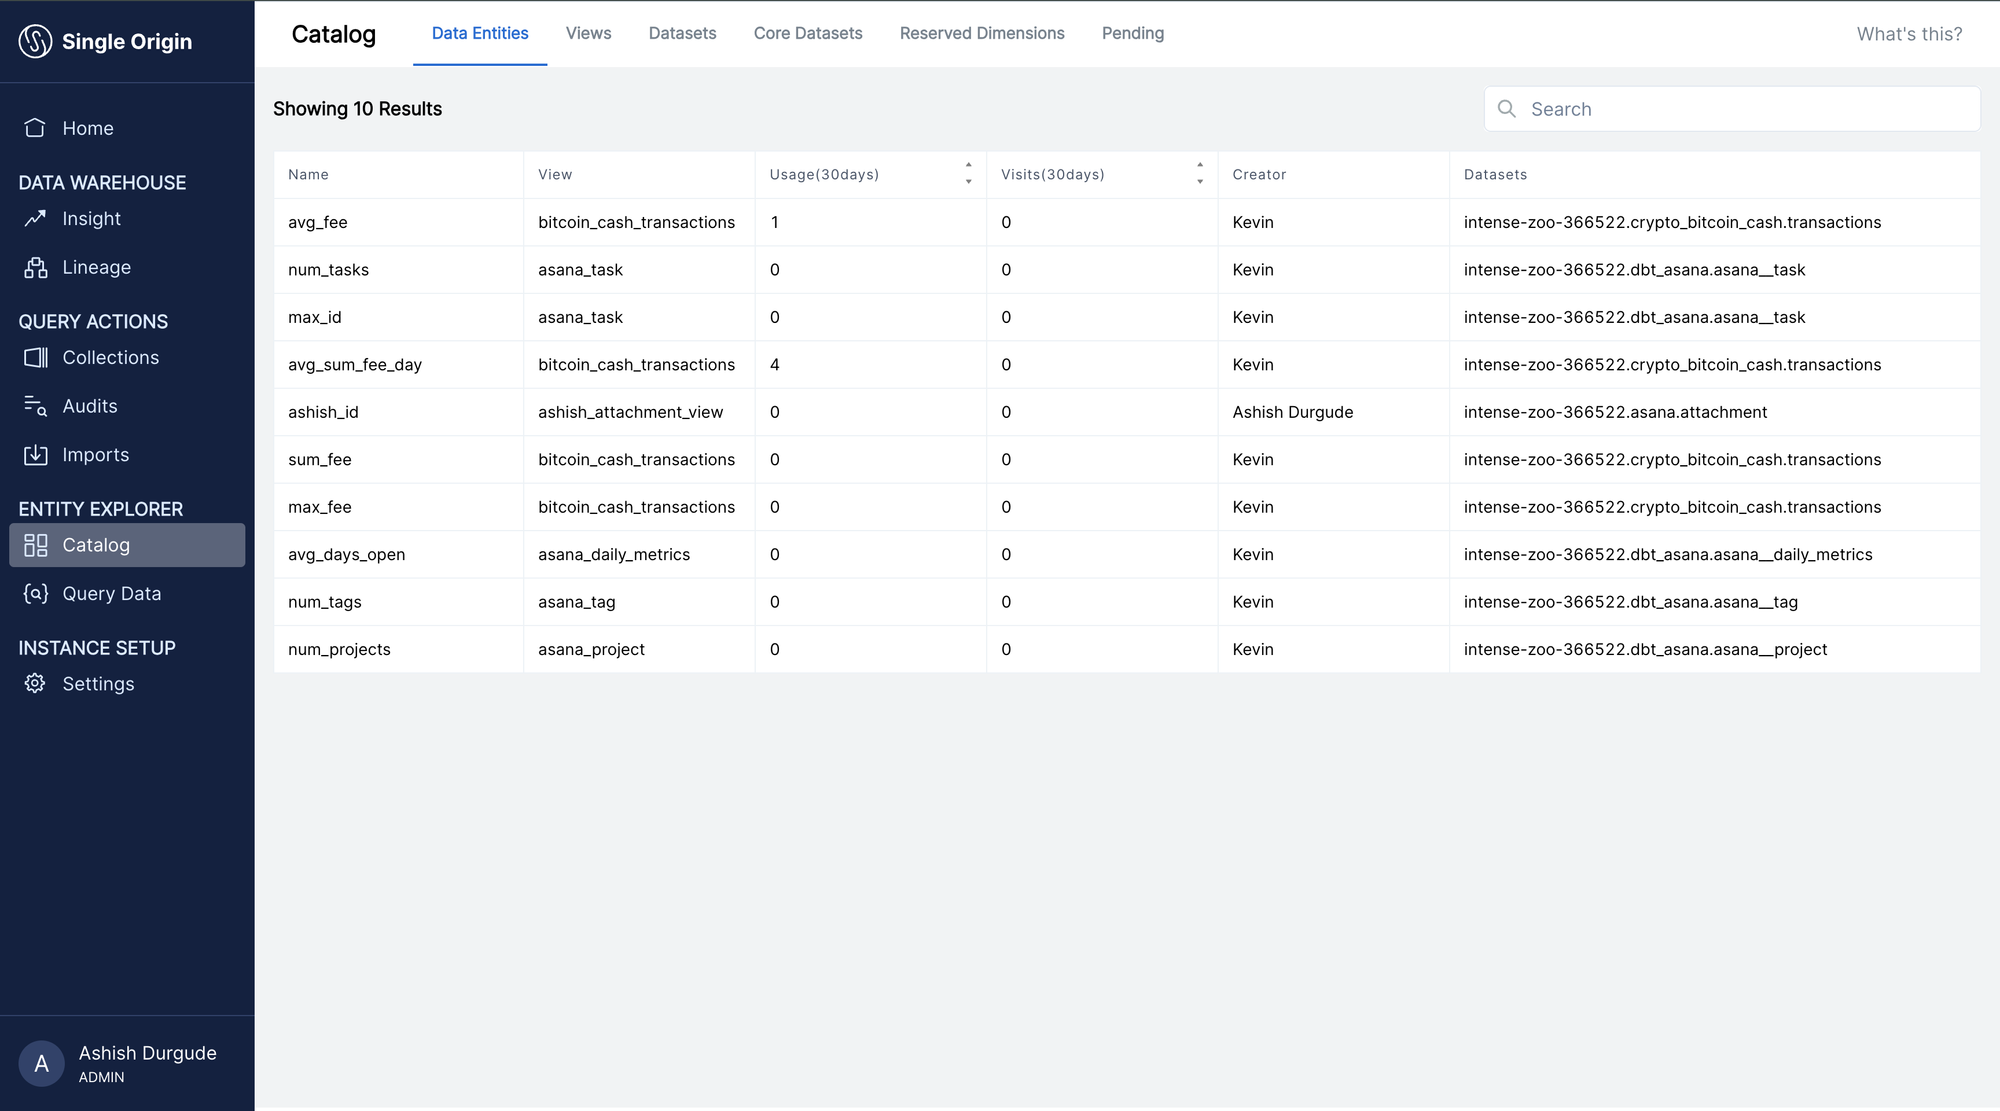Click the Insight trend-line icon
Screen dimensions: 2000x1111
click(x=35, y=218)
